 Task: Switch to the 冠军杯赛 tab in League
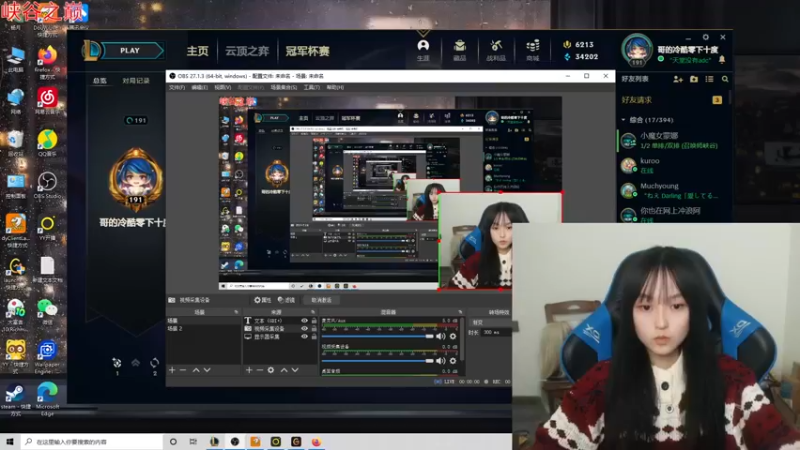tap(307, 51)
